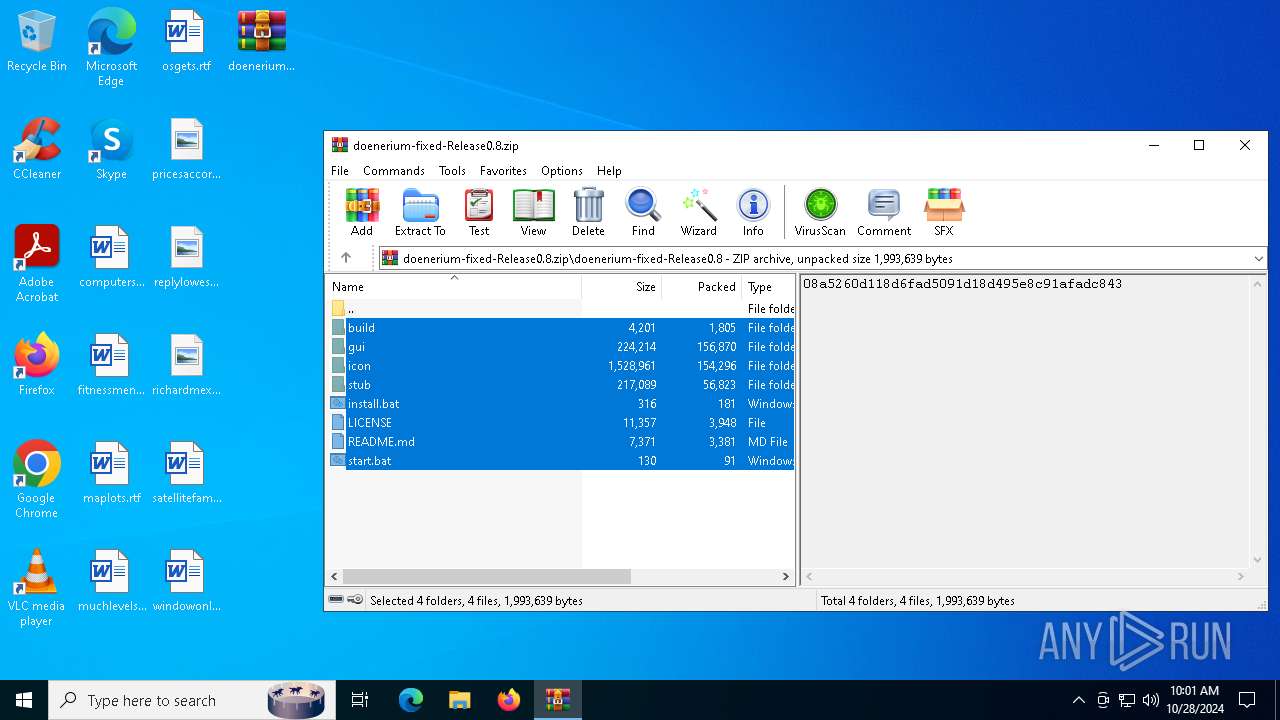Select start.bat file row
Viewport: 1280px width, 720px height.
tap(561, 460)
